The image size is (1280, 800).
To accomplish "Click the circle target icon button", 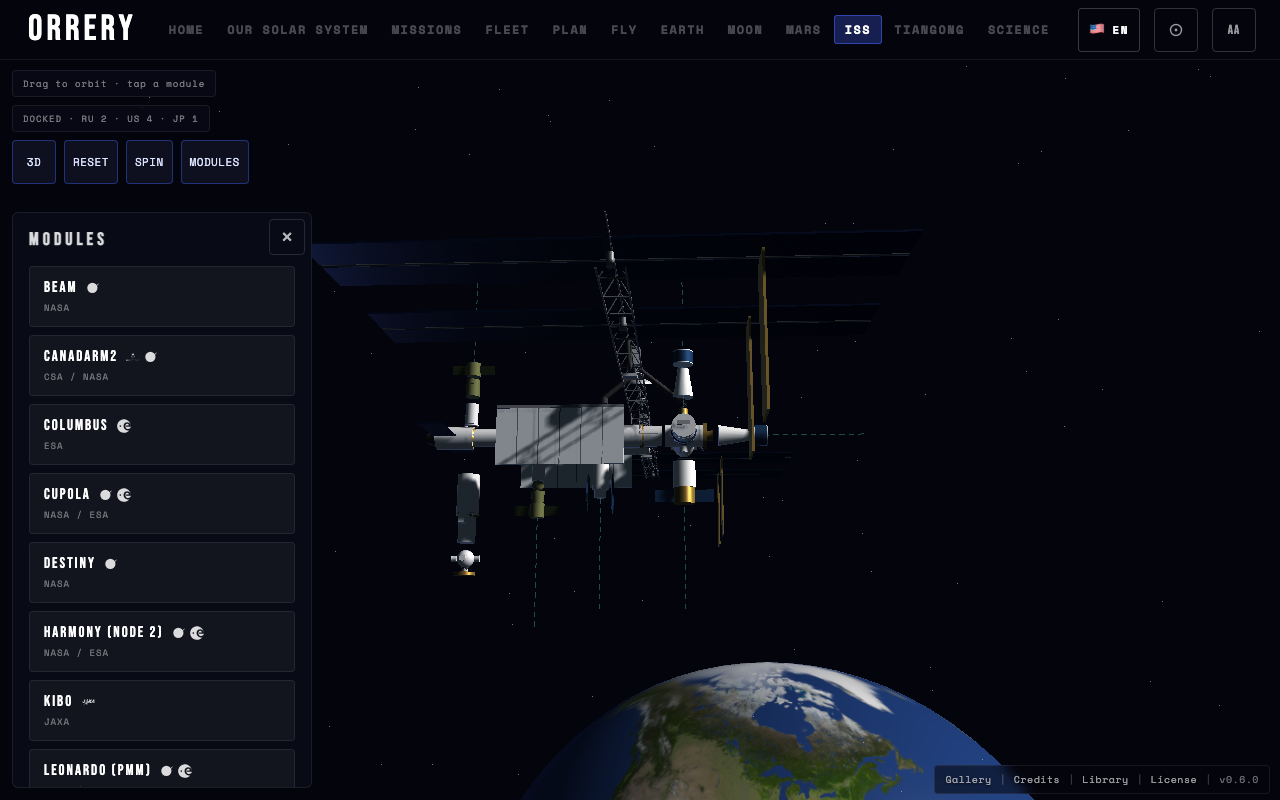I will click(1176, 30).
